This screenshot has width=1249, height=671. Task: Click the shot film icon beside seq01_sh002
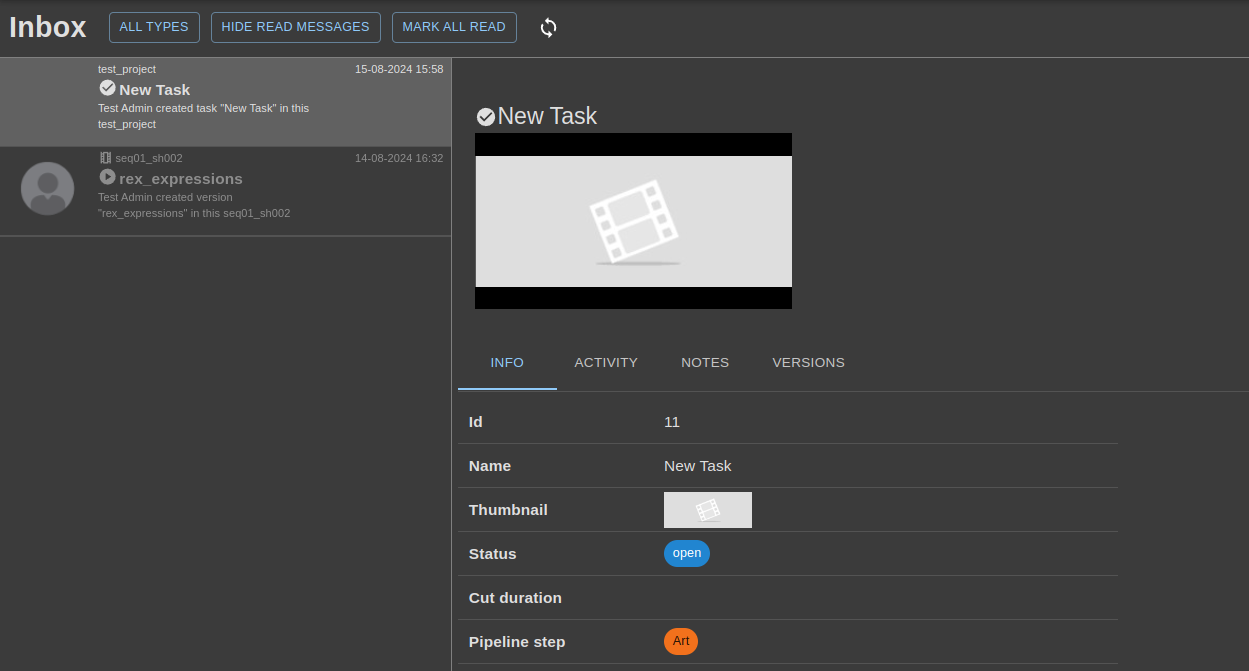[x=105, y=158]
